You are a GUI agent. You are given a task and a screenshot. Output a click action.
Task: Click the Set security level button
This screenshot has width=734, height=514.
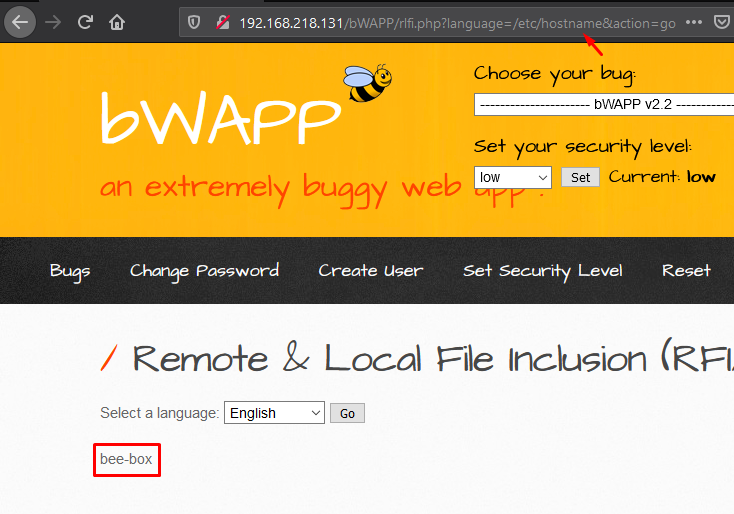tap(580, 177)
